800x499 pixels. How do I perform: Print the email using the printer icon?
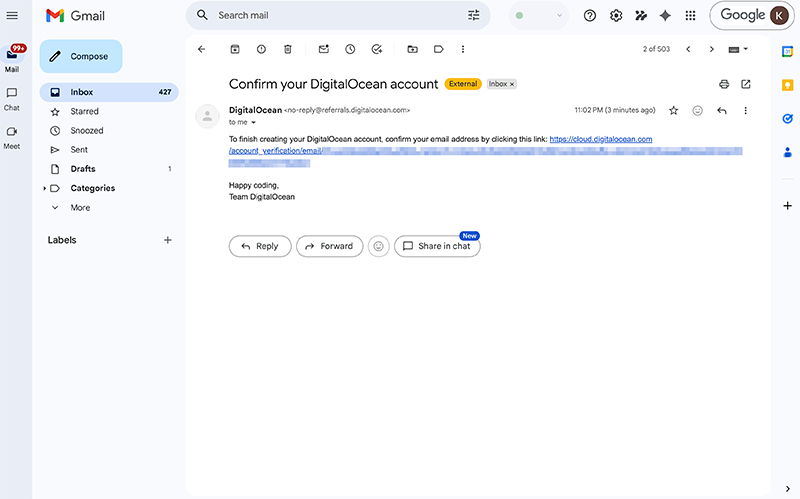724,84
